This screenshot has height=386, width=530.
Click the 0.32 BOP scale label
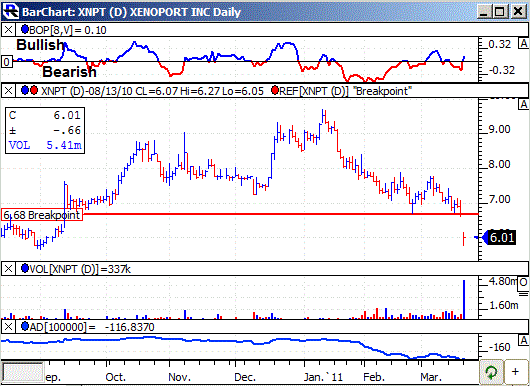click(500, 44)
